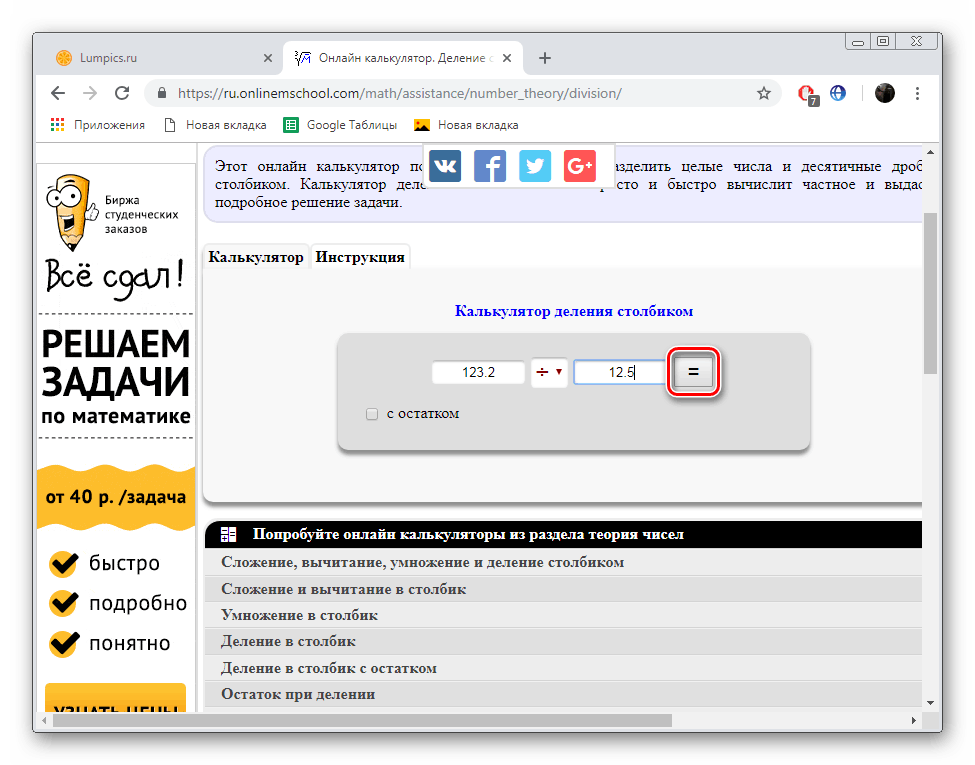This screenshot has height=765, width=975.
Task: View site security padlock info
Action: coord(162,93)
